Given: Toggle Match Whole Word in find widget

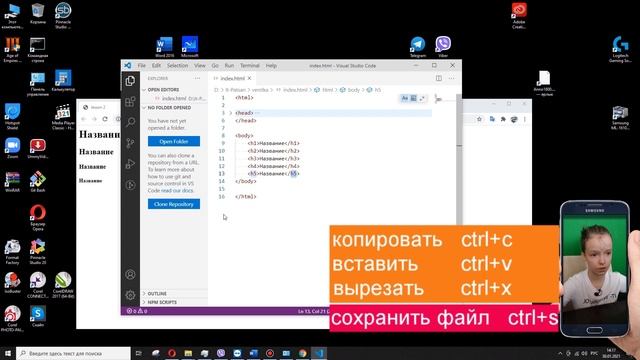Looking at the screenshot, I should pos(413,98).
